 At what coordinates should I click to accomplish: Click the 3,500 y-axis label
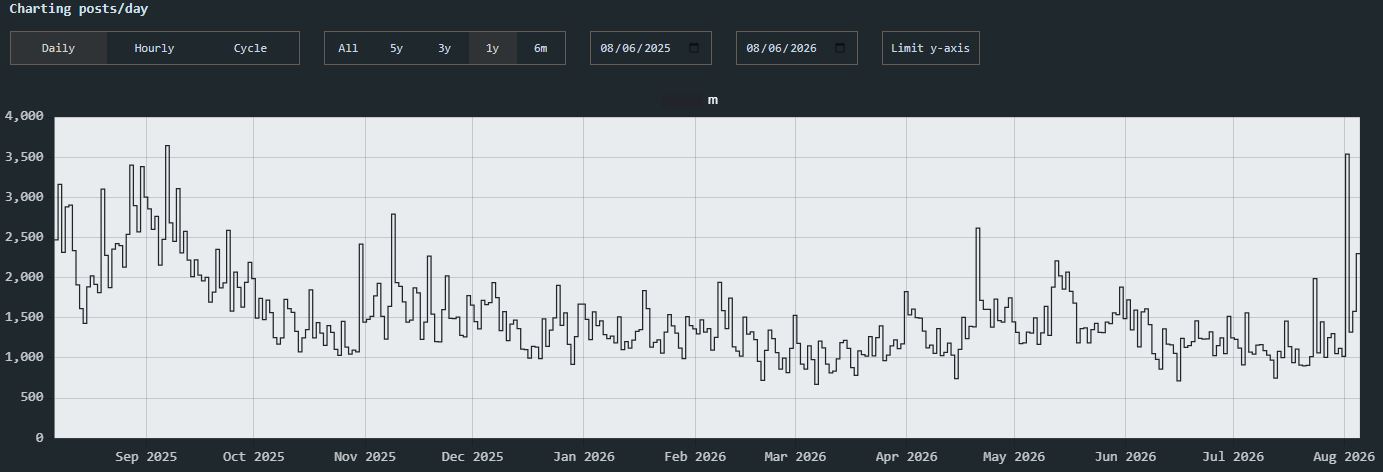[x=24, y=157]
